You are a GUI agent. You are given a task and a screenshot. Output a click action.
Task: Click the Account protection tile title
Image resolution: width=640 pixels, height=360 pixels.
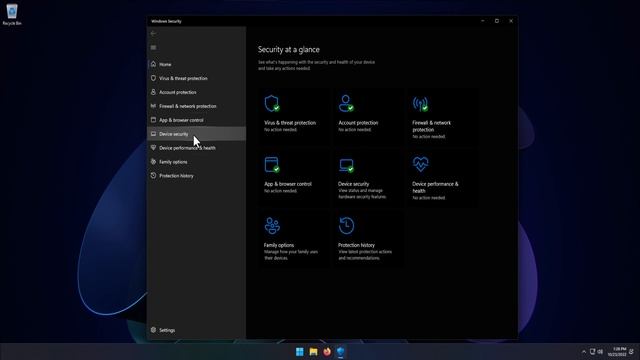358,122
